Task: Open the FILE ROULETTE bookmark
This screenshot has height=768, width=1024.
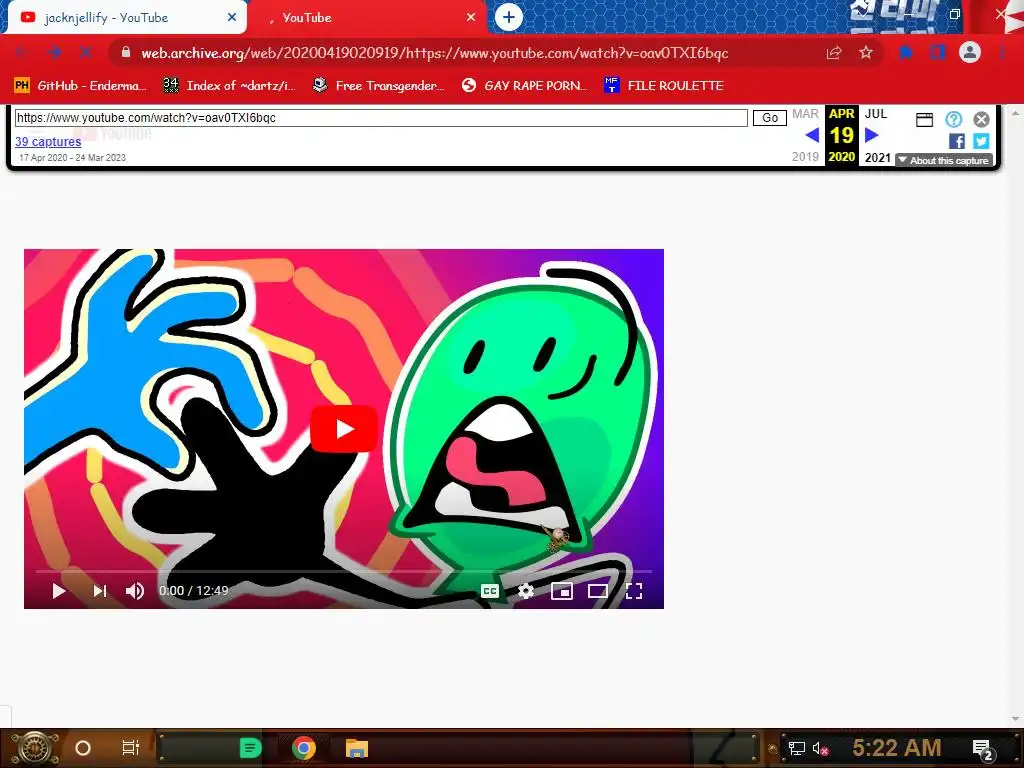Action: (664, 86)
